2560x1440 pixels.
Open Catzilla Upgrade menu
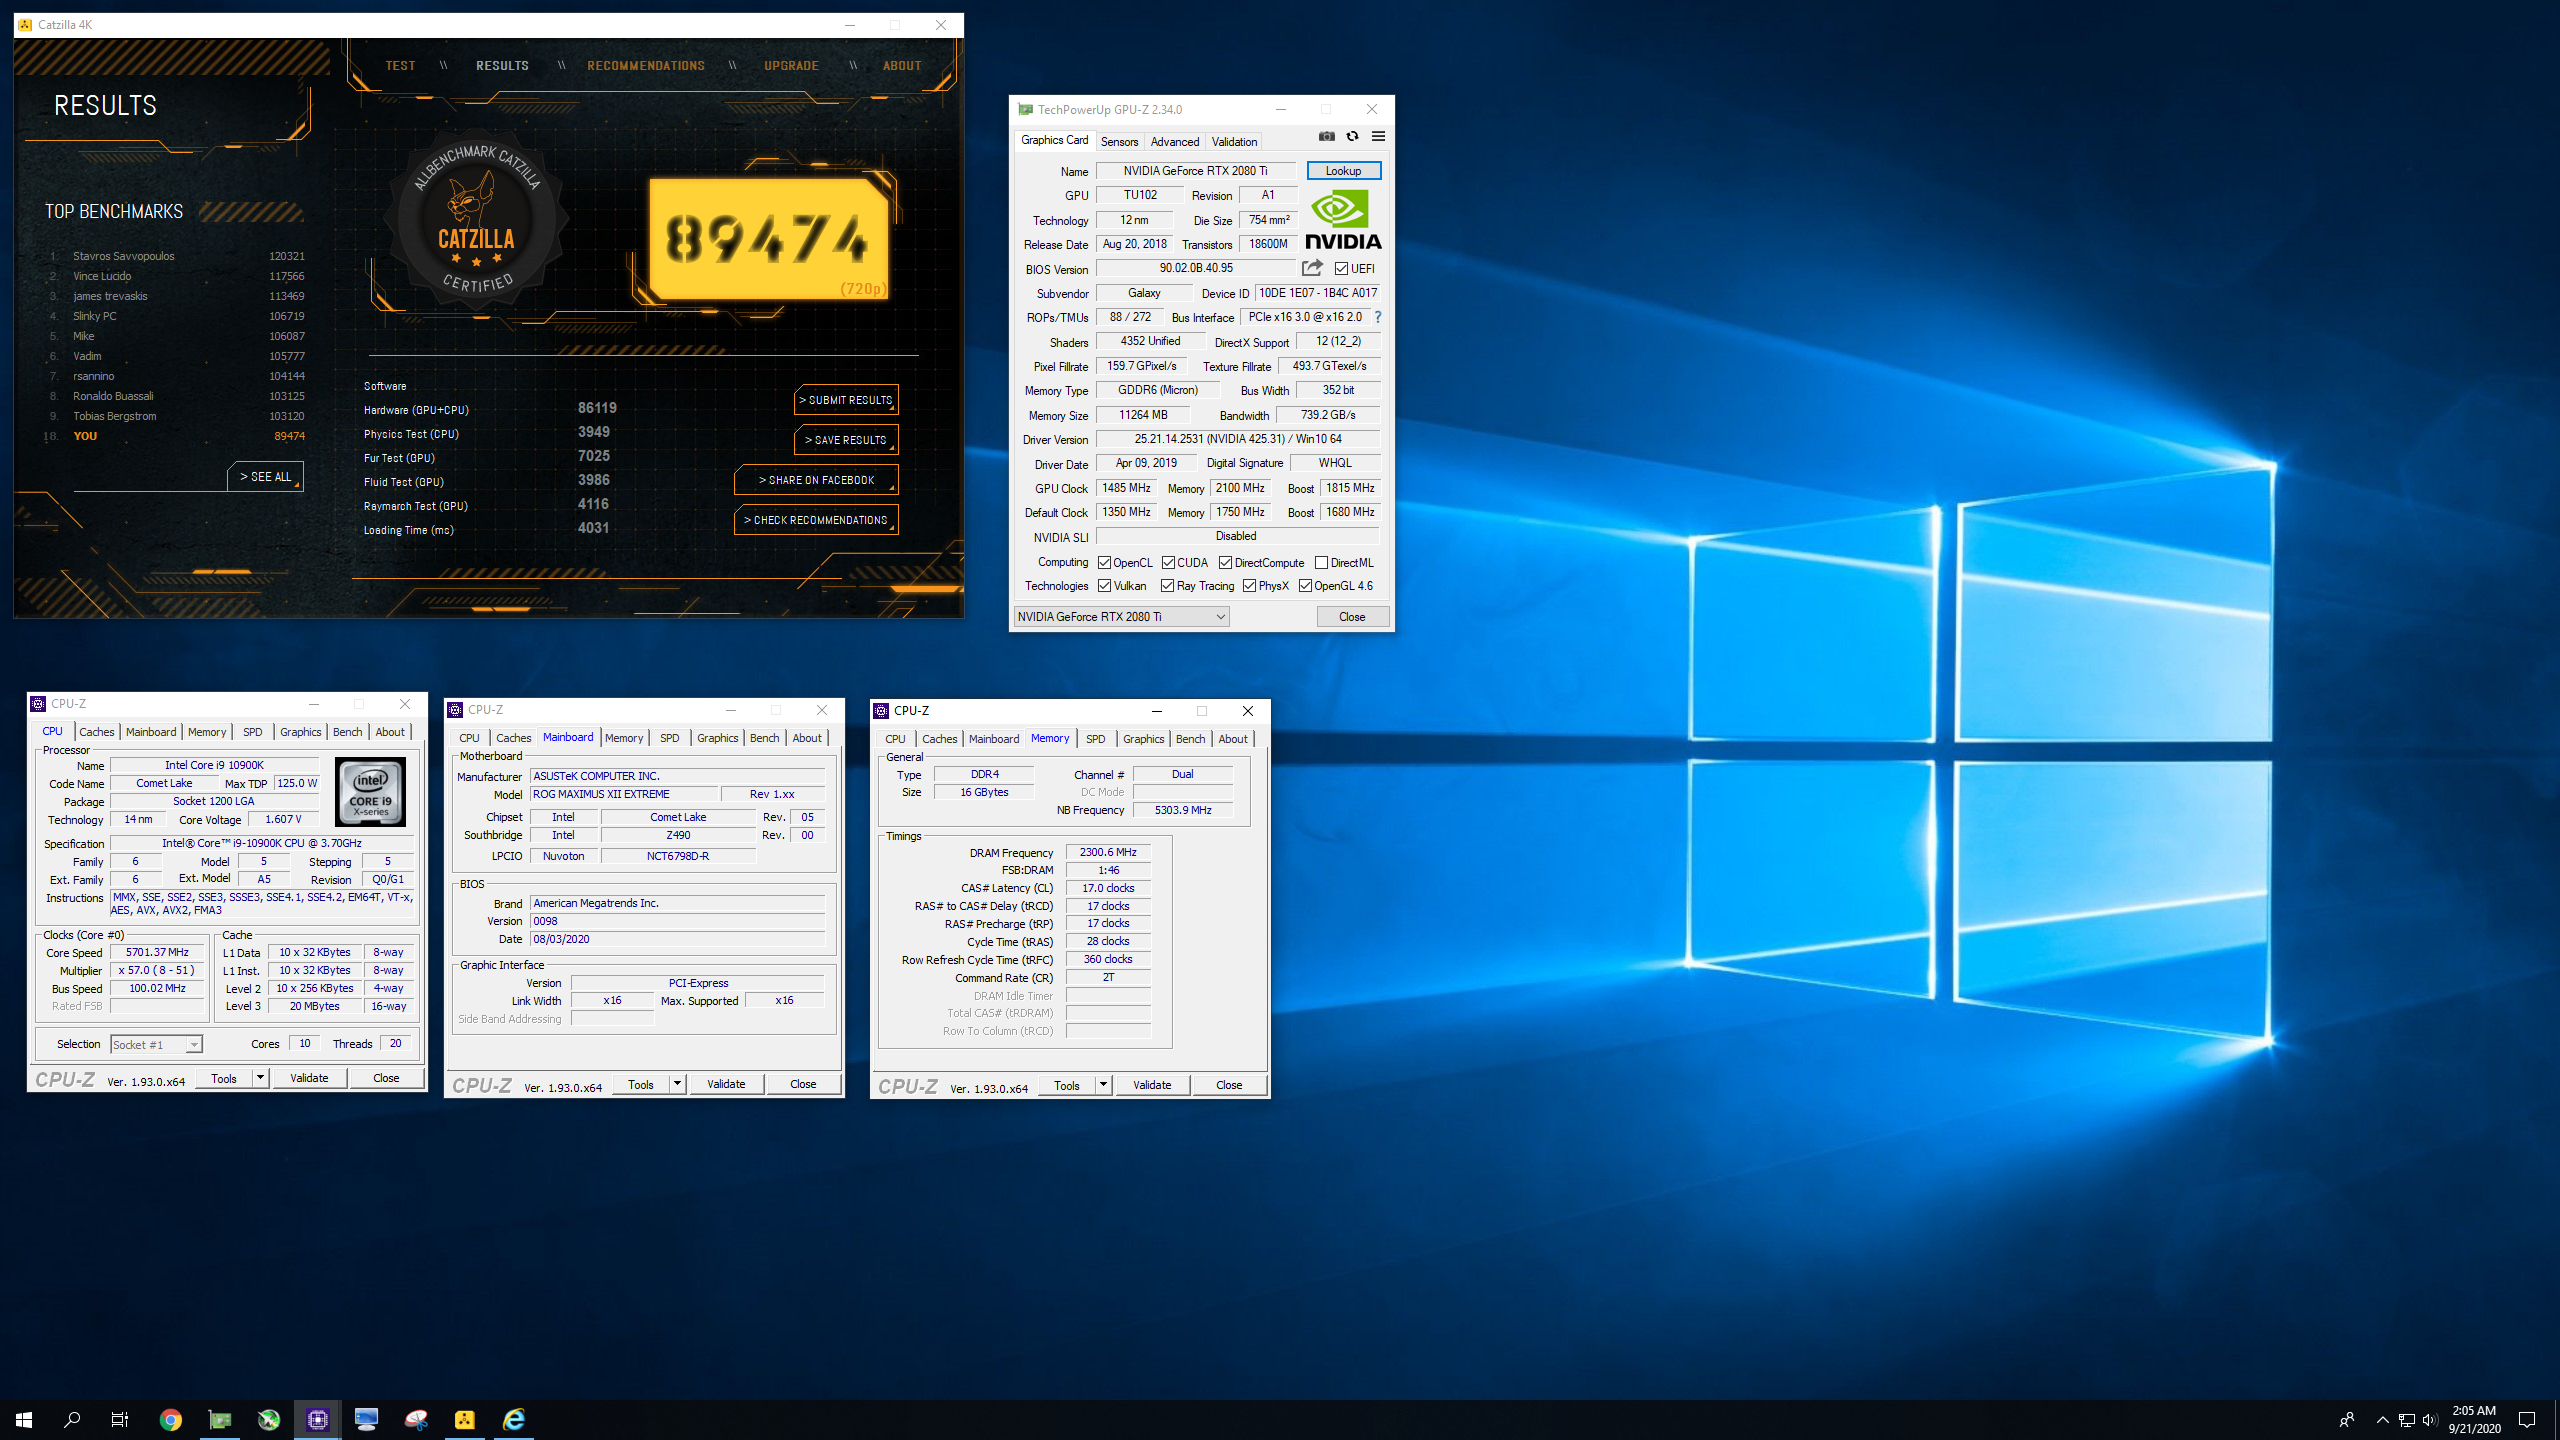point(791,66)
